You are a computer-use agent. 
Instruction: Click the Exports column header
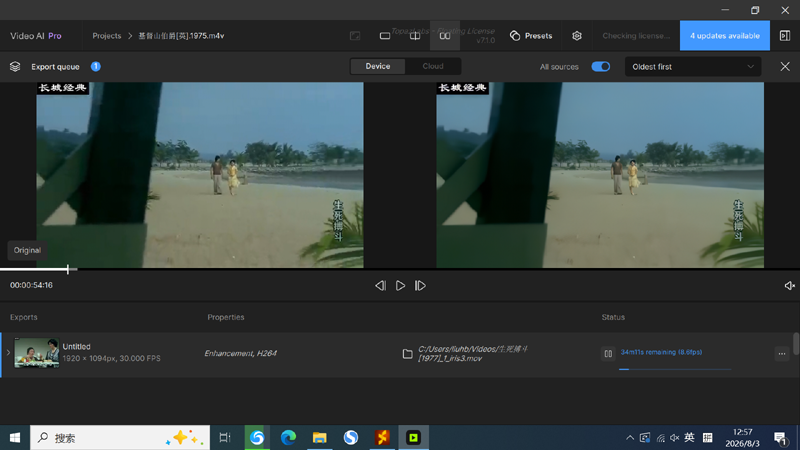click(23, 317)
